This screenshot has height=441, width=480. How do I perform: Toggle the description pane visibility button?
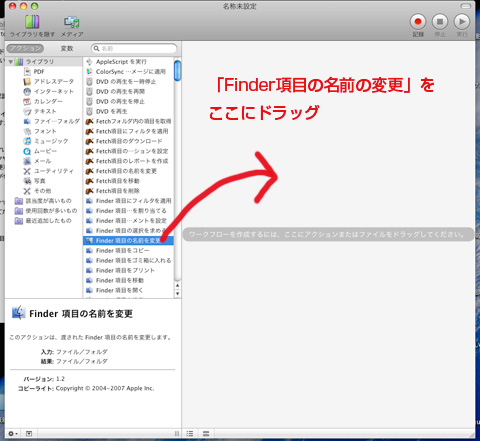[x=29, y=434]
